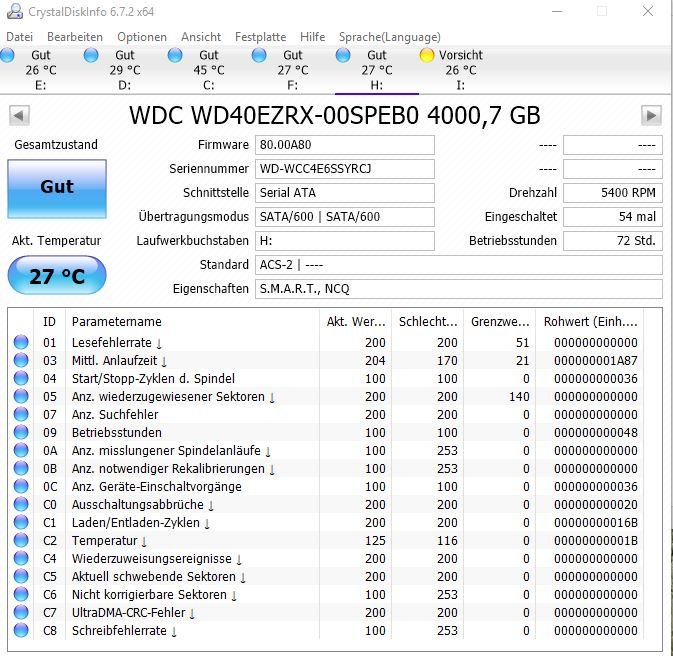Click status orb of wiederzugewiesener Sektoren row

[x=21, y=396]
